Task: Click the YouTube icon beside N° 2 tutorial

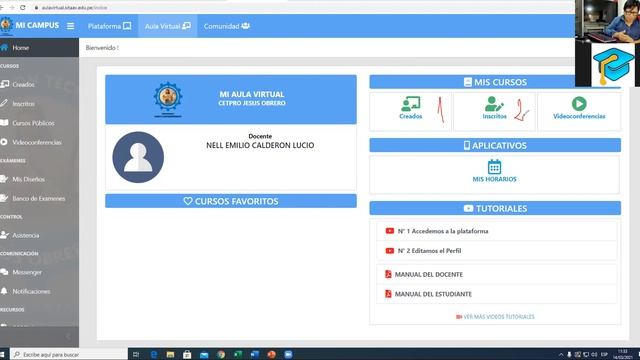Action: [x=390, y=251]
